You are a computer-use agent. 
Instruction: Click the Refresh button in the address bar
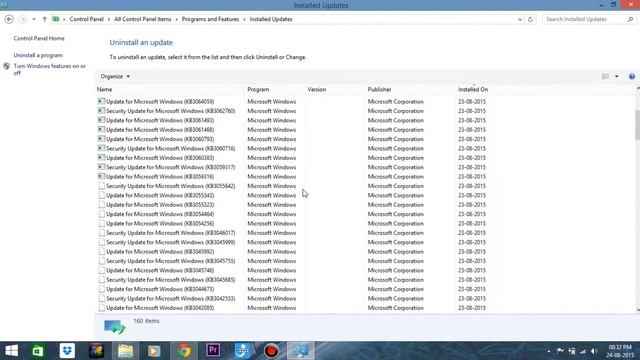pyautogui.click(x=530, y=19)
